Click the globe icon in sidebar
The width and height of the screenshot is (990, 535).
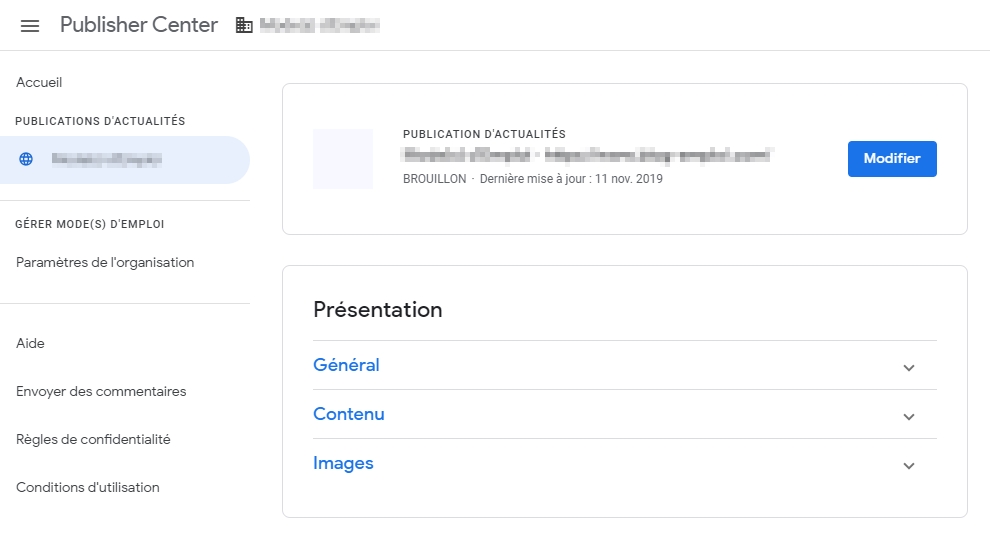tap(26, 159)
